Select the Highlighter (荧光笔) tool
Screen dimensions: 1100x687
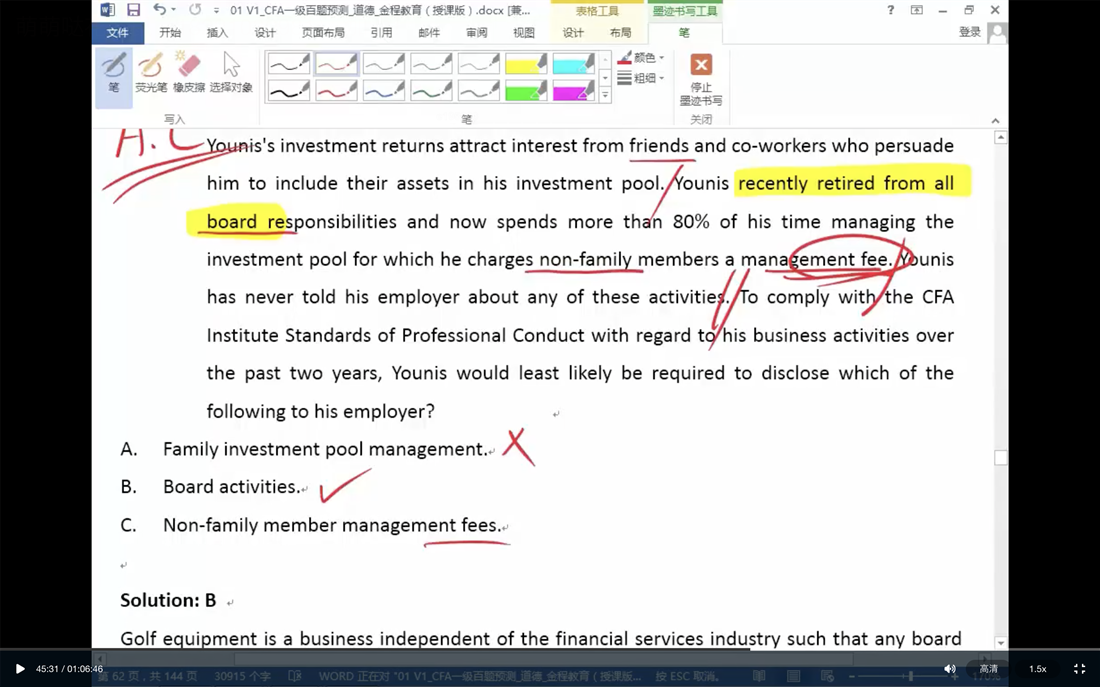pyautogui.click(x=151, y=73)
